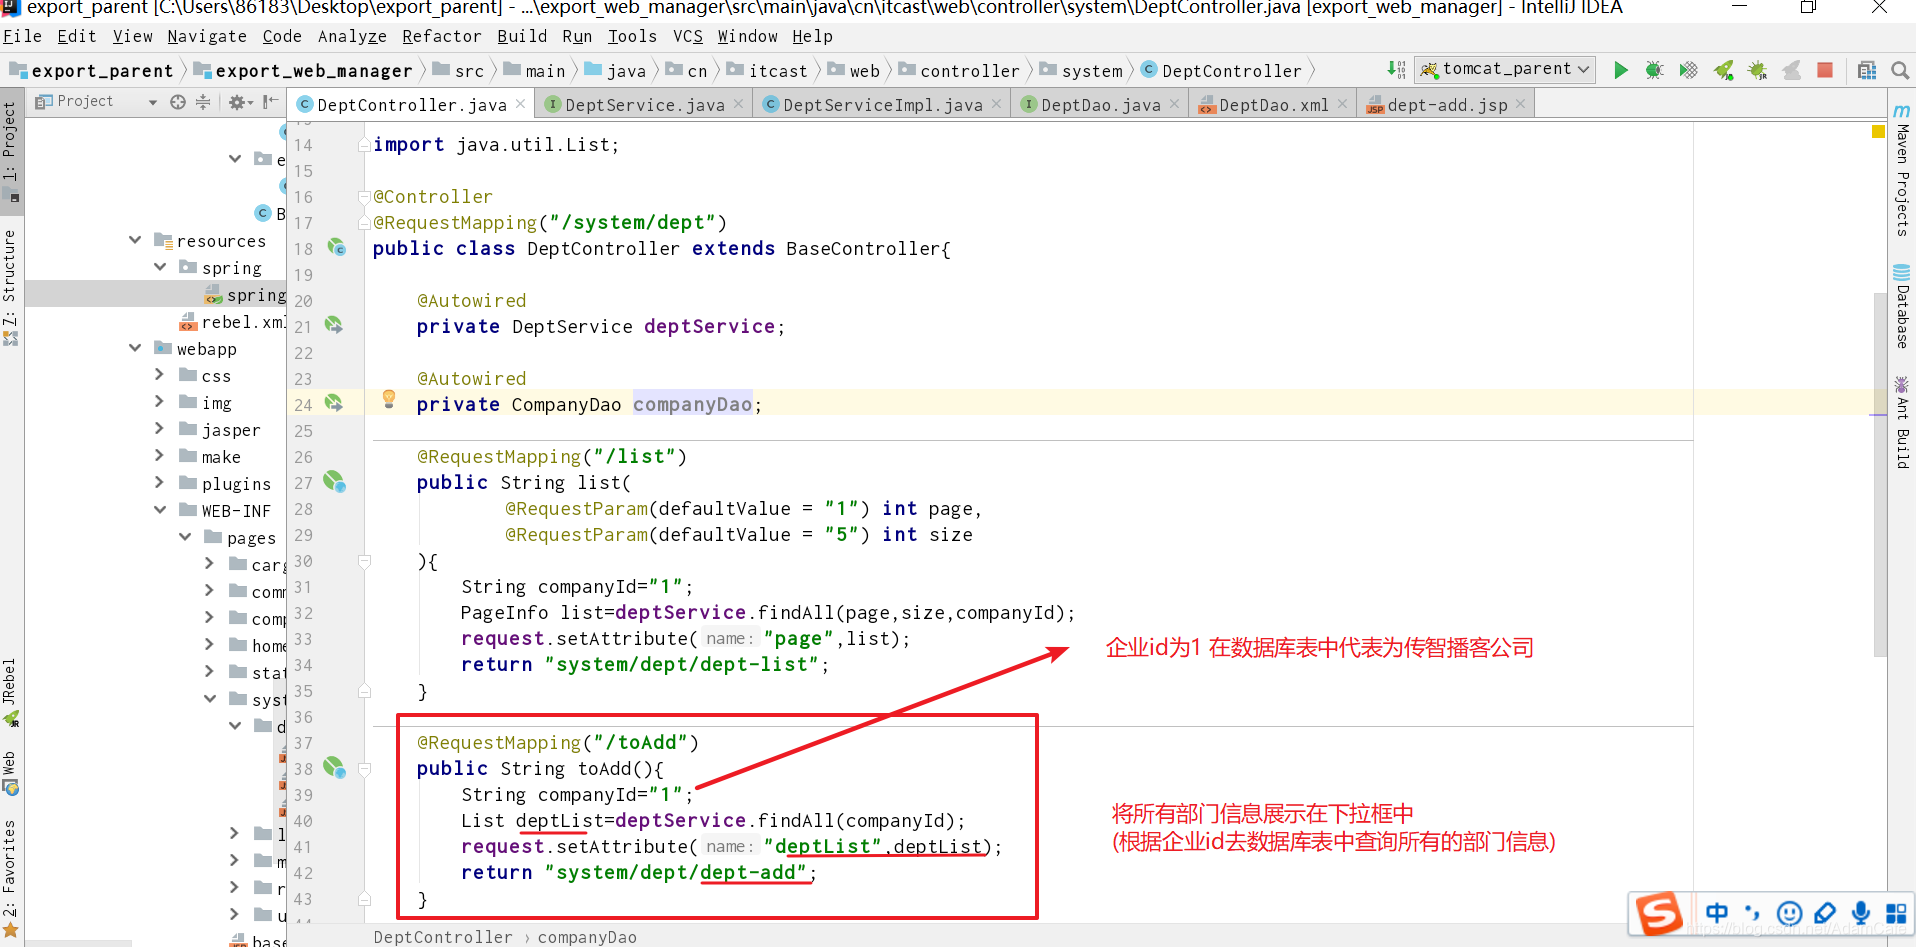
Task: Open the VCS menu
Action: 688,36
